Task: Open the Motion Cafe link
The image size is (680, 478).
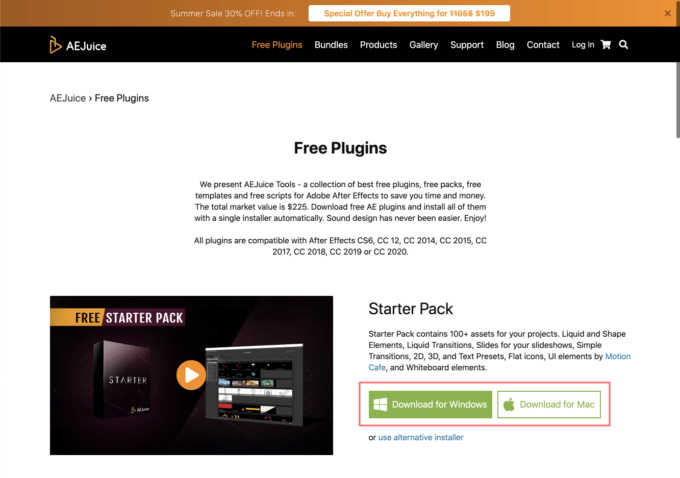Action: pyautogui.click(x=618, y=356)
